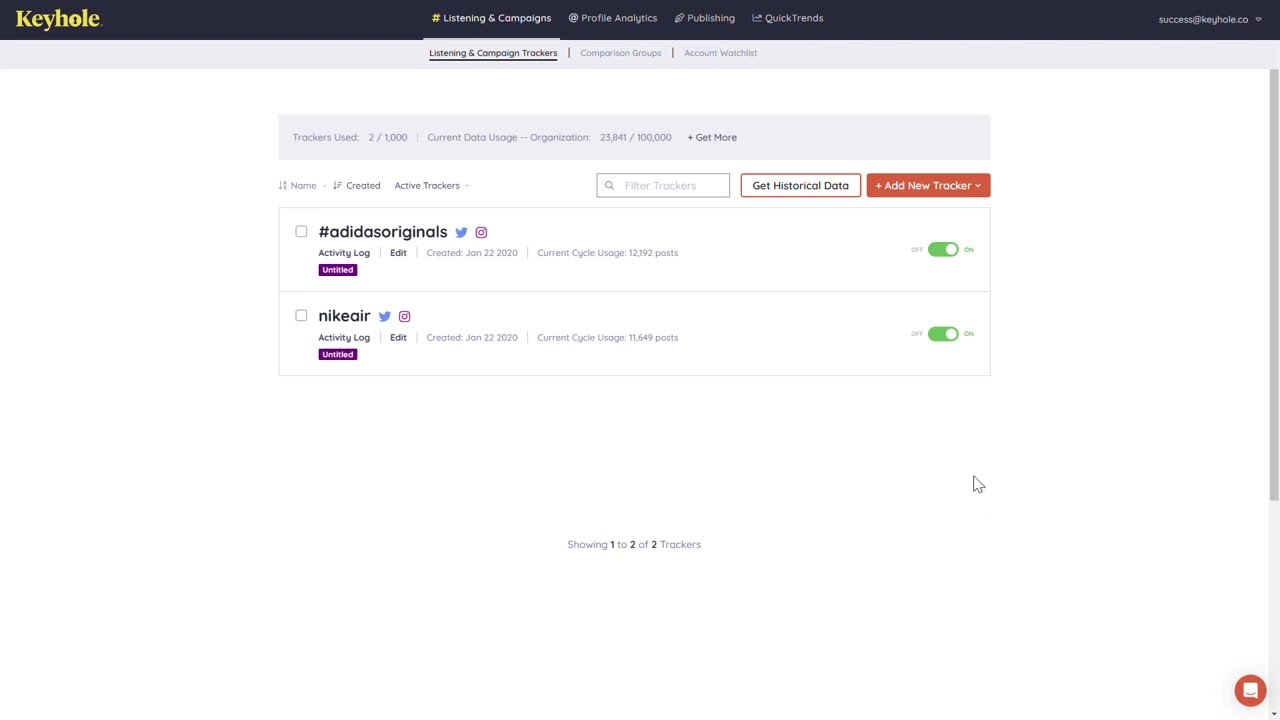Image resolution: width=1280 pixels, height=720 pixels.
Task: Open Activity Log for nikeair
Action: point(344,338)
